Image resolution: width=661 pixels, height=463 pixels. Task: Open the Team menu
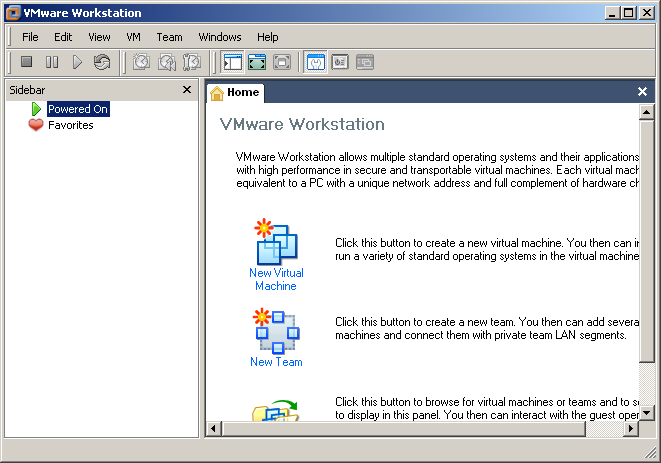coord(169,37)
